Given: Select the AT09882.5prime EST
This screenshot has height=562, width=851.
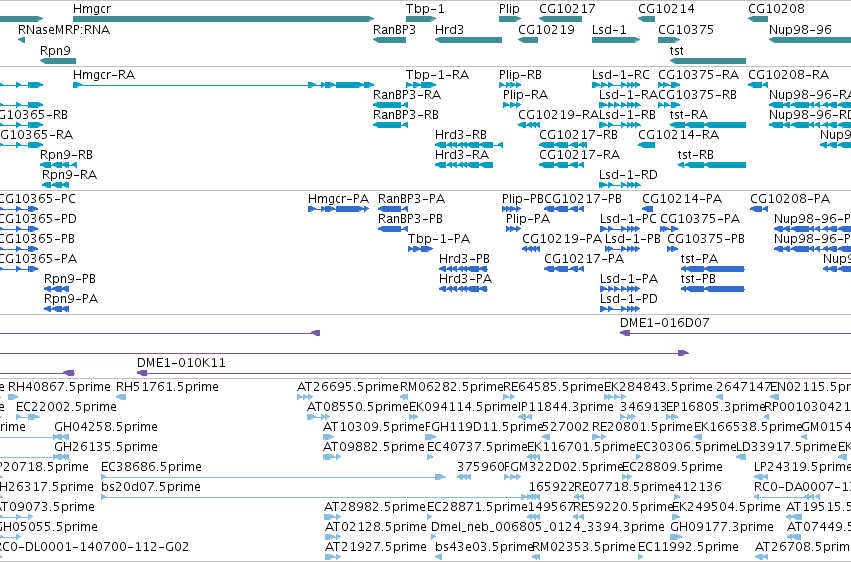Looking at the screenshot, I should (332, 457).
